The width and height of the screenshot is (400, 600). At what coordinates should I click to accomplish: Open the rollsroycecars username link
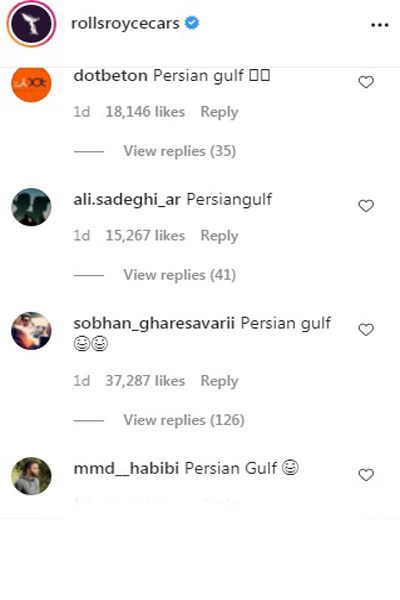pos(125,23)
